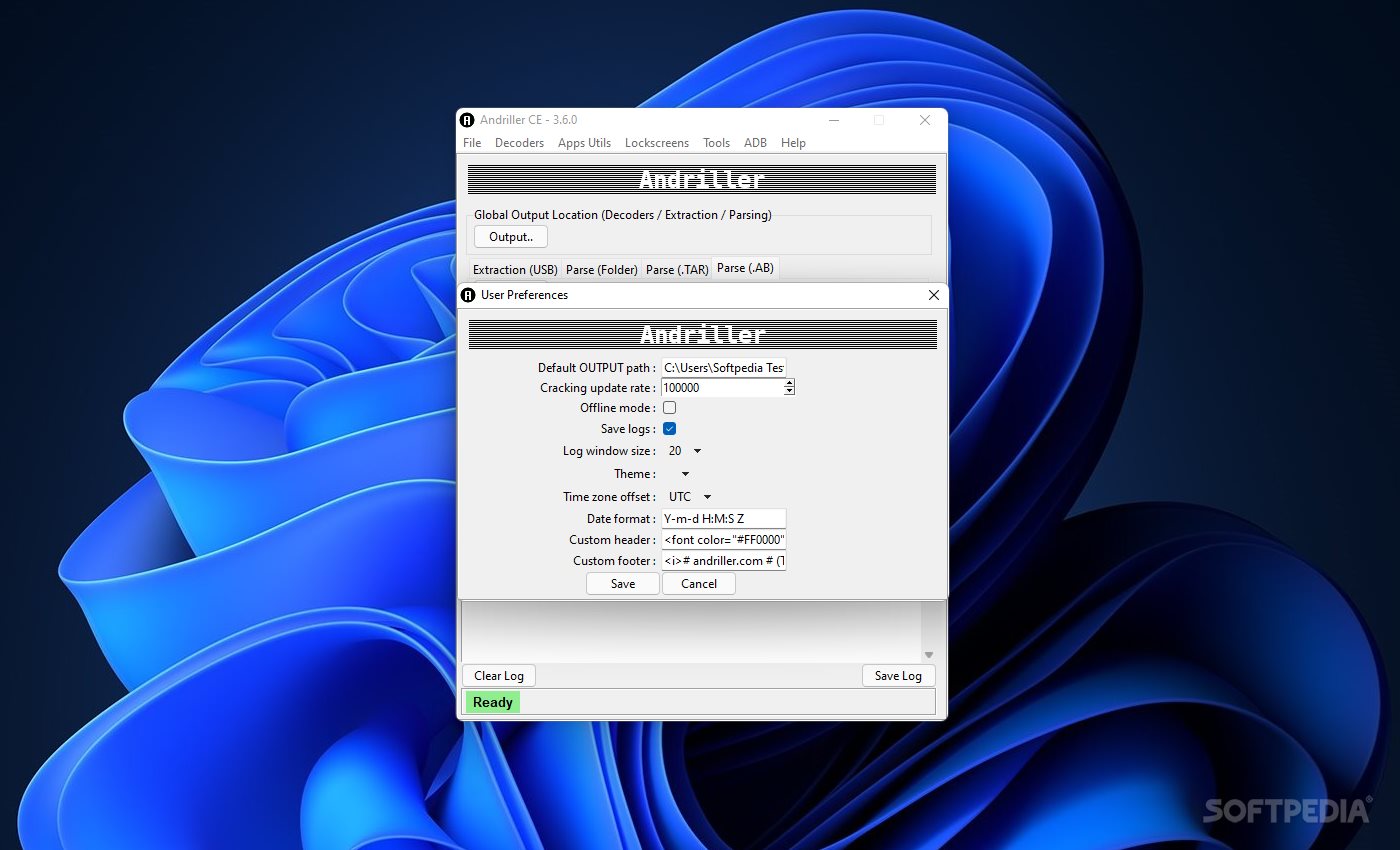
Task: Open the ADB menu
Action: tap(755, 143)
